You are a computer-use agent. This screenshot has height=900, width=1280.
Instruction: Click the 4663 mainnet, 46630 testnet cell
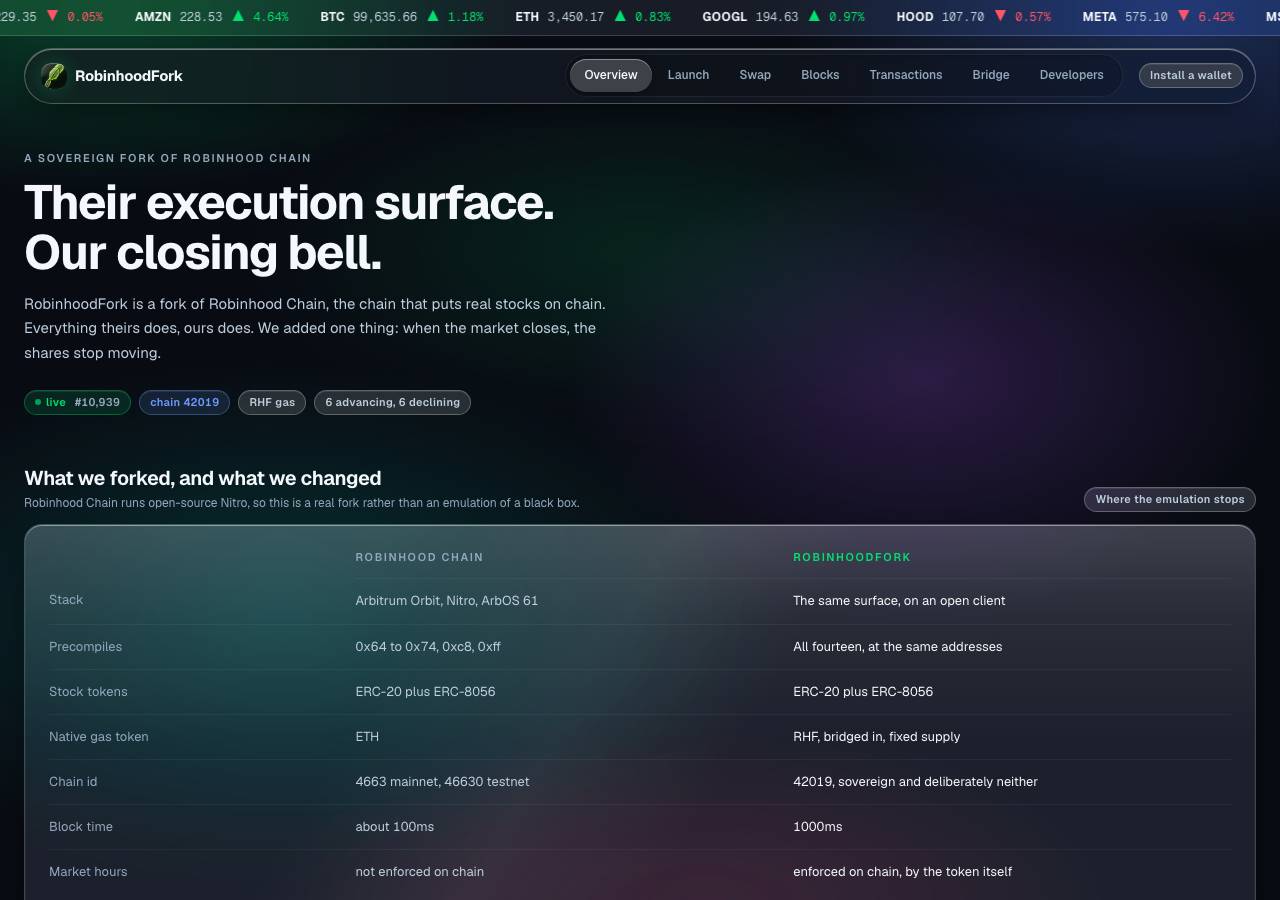pos(442,782)
